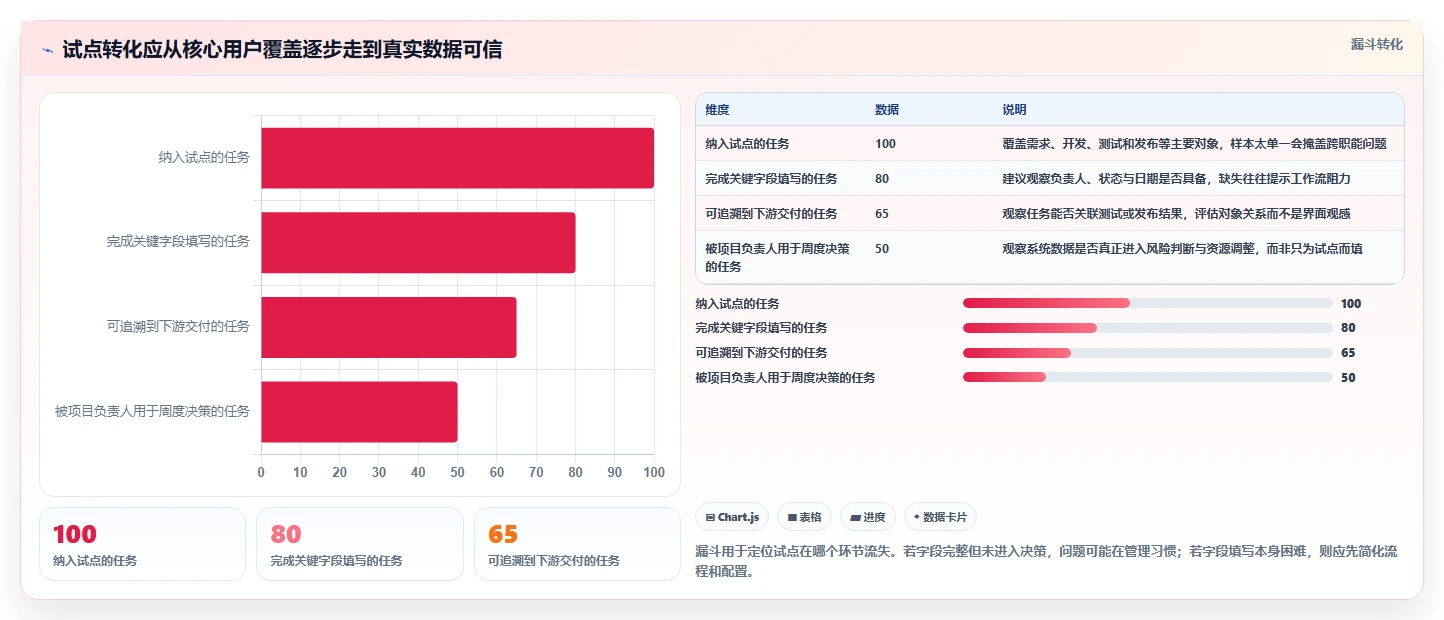Click the x-axis tick label 0

coord(261,472)
